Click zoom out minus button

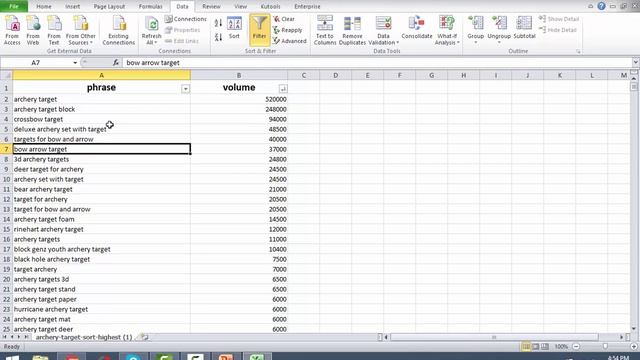click(576, 347)
